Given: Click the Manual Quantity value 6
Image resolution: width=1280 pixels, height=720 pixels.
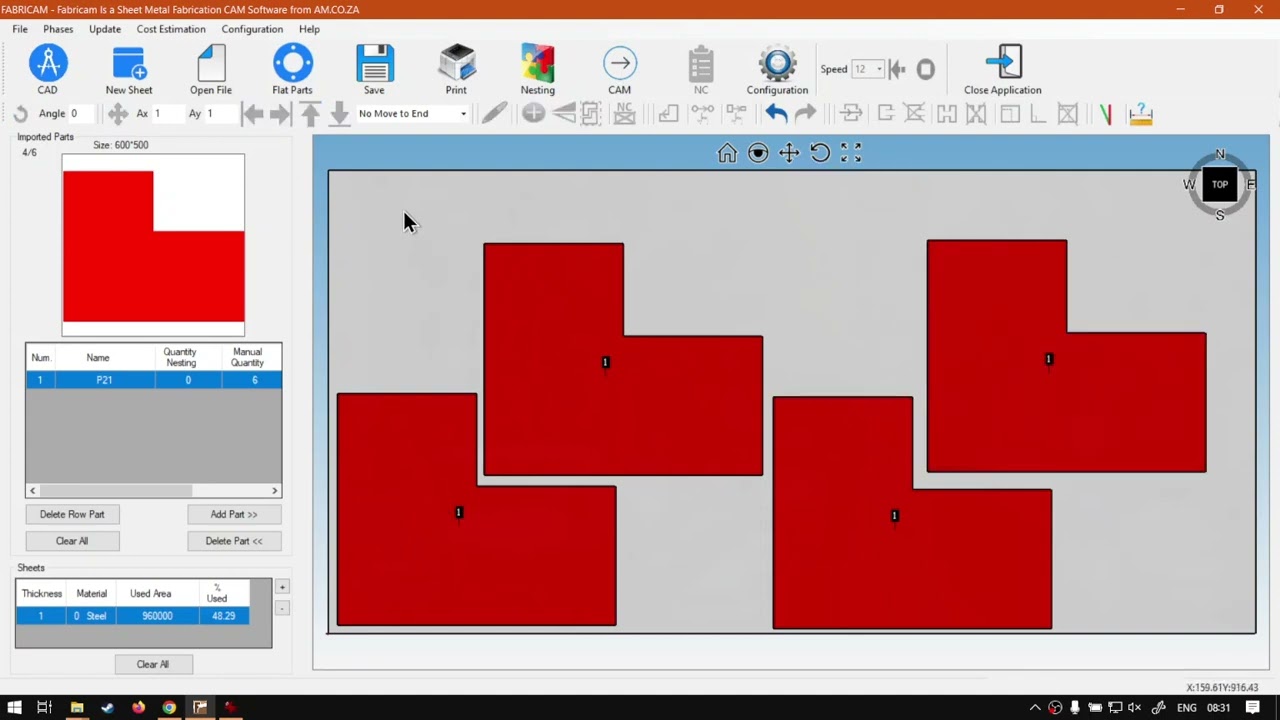Looking at the screenshot, I should (254, 380).
